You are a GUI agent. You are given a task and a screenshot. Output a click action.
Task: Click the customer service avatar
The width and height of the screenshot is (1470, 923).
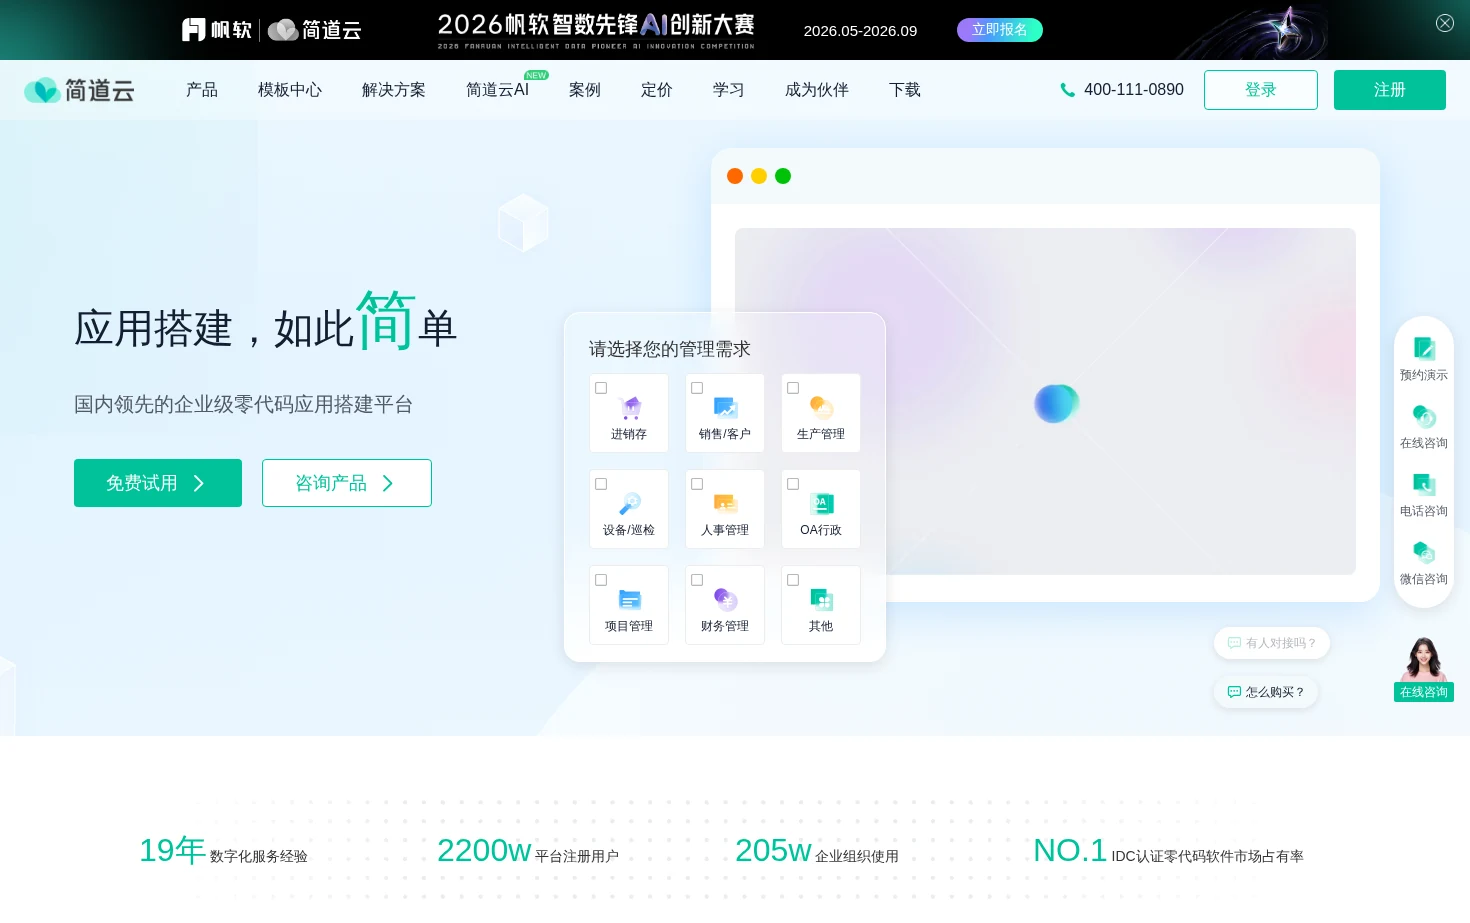coord(1424,659)
